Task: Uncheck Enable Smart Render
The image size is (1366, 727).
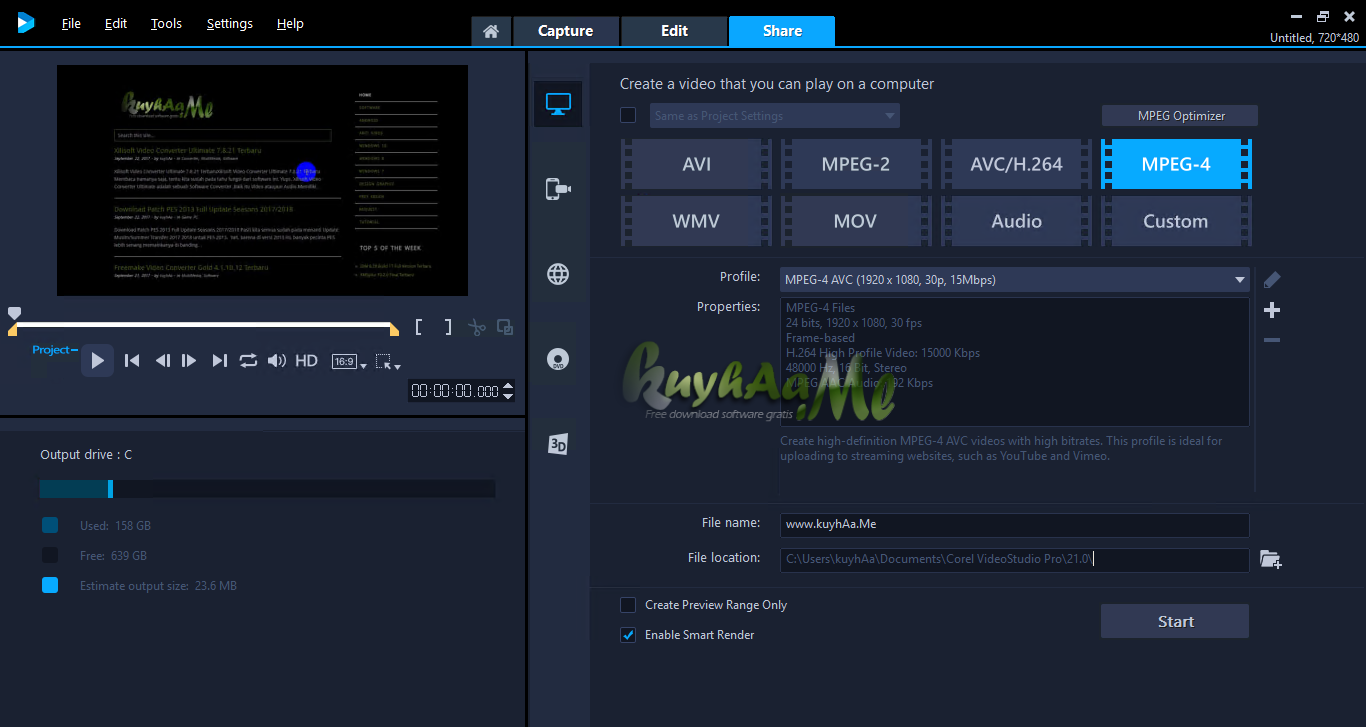Action: coord(628,635)
